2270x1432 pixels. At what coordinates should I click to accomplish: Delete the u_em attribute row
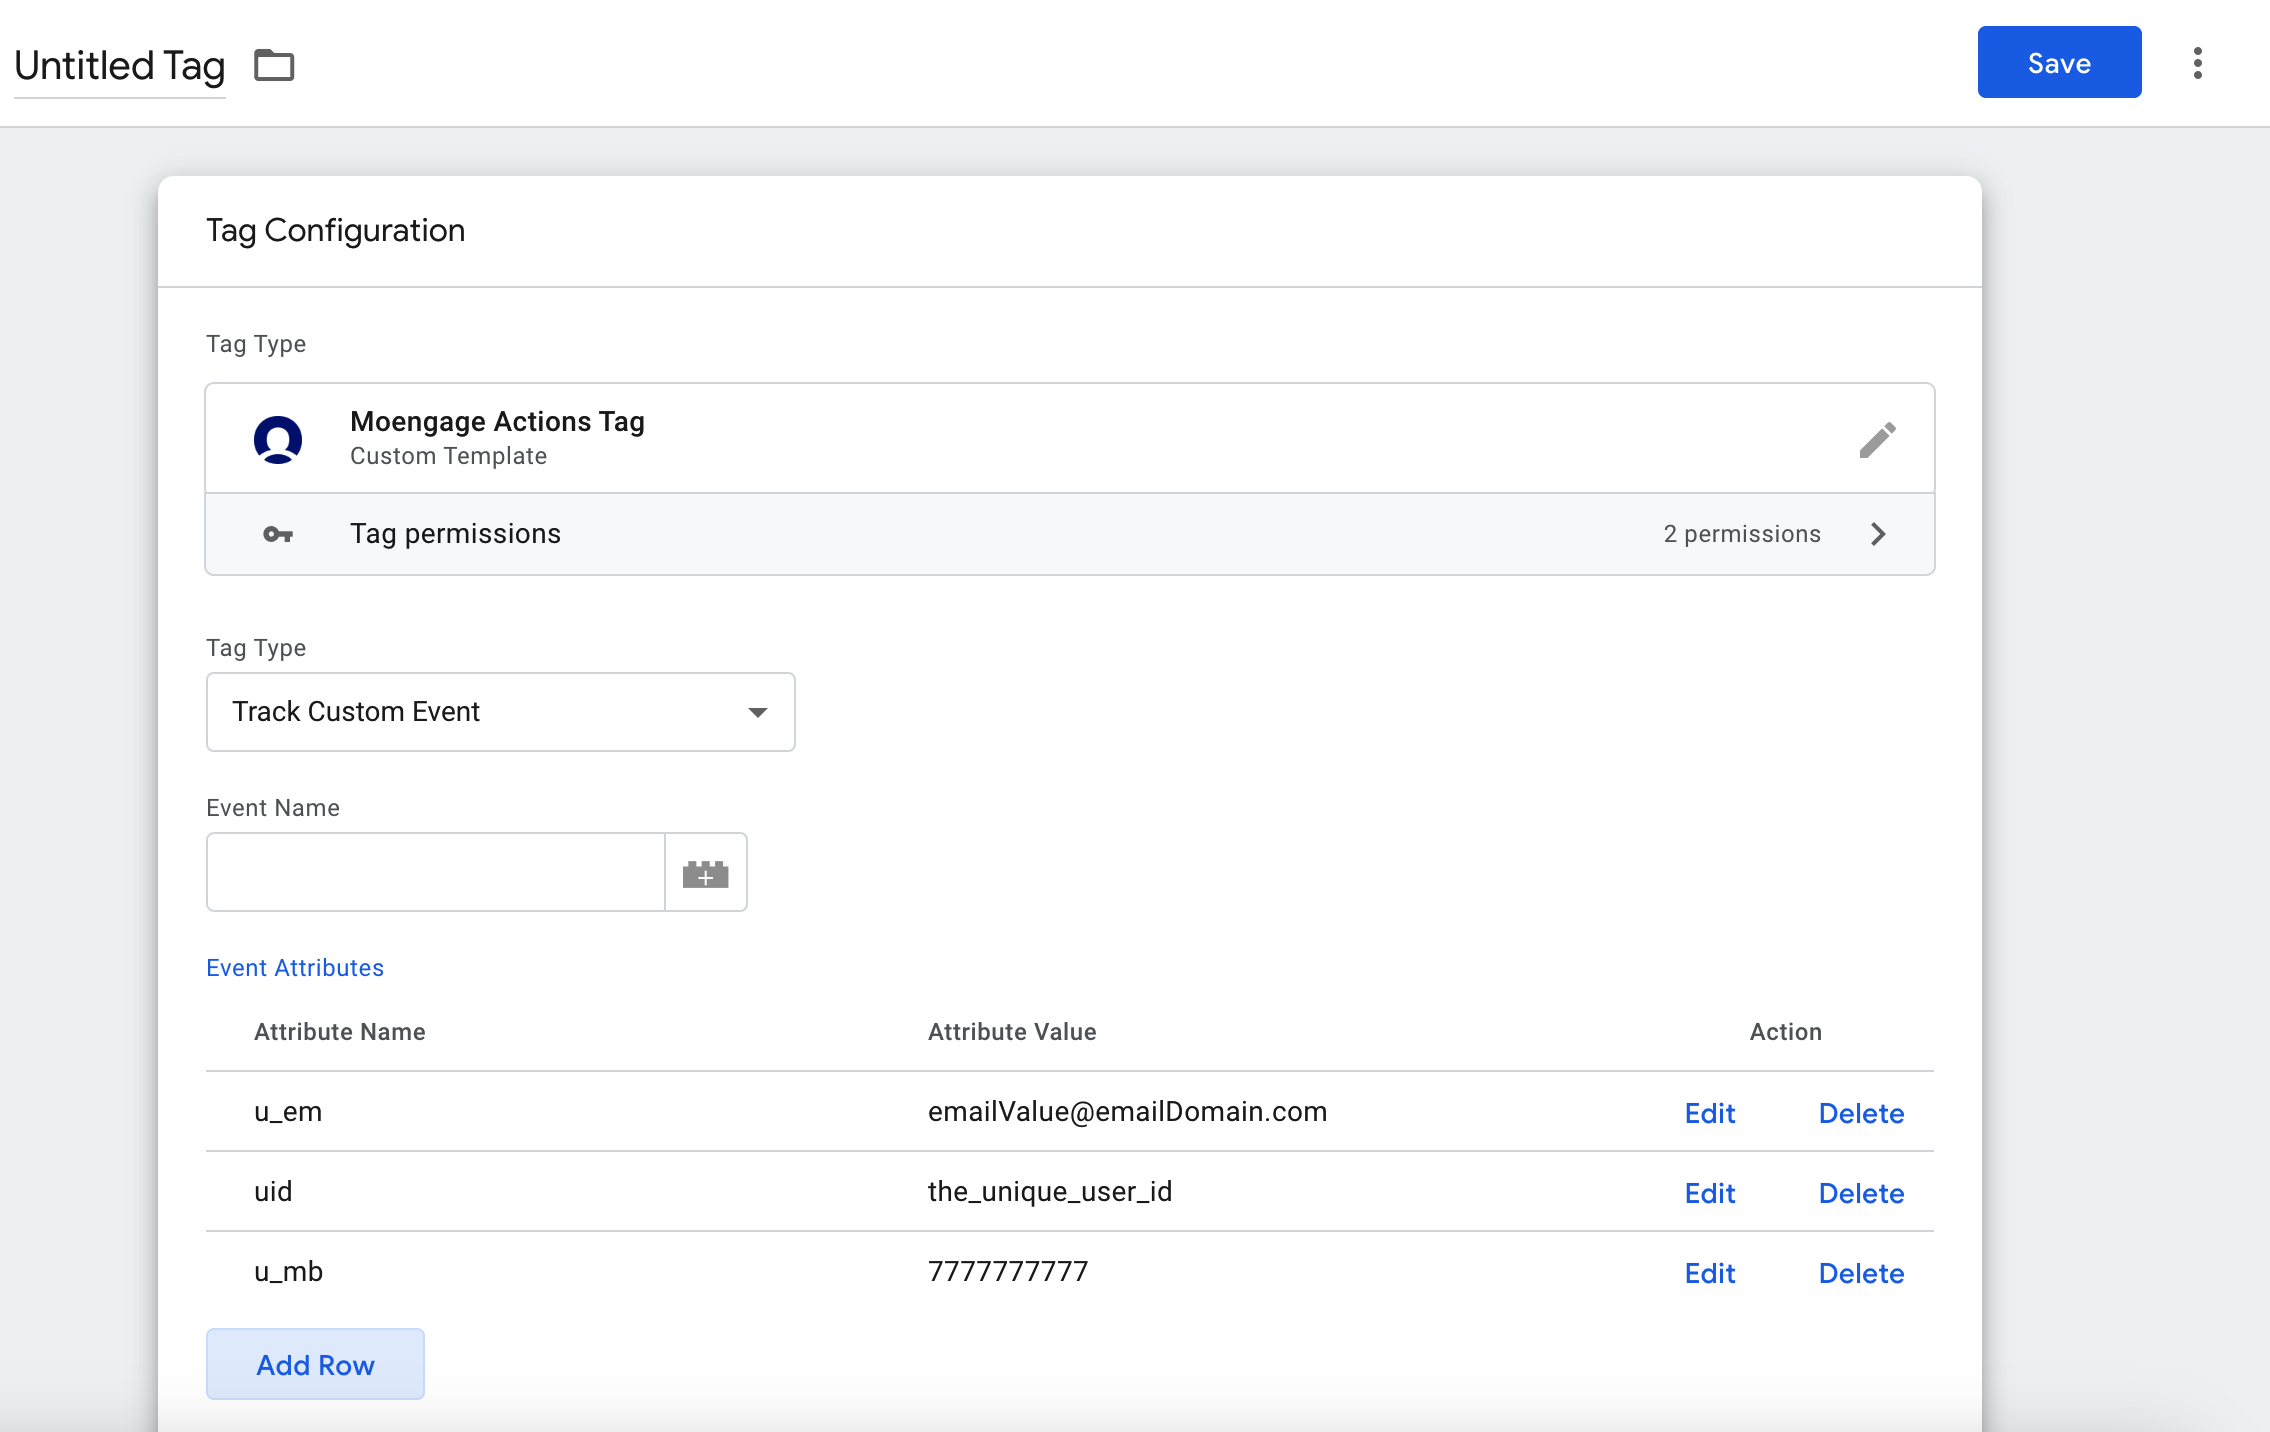click(x=1861, y=1113)
